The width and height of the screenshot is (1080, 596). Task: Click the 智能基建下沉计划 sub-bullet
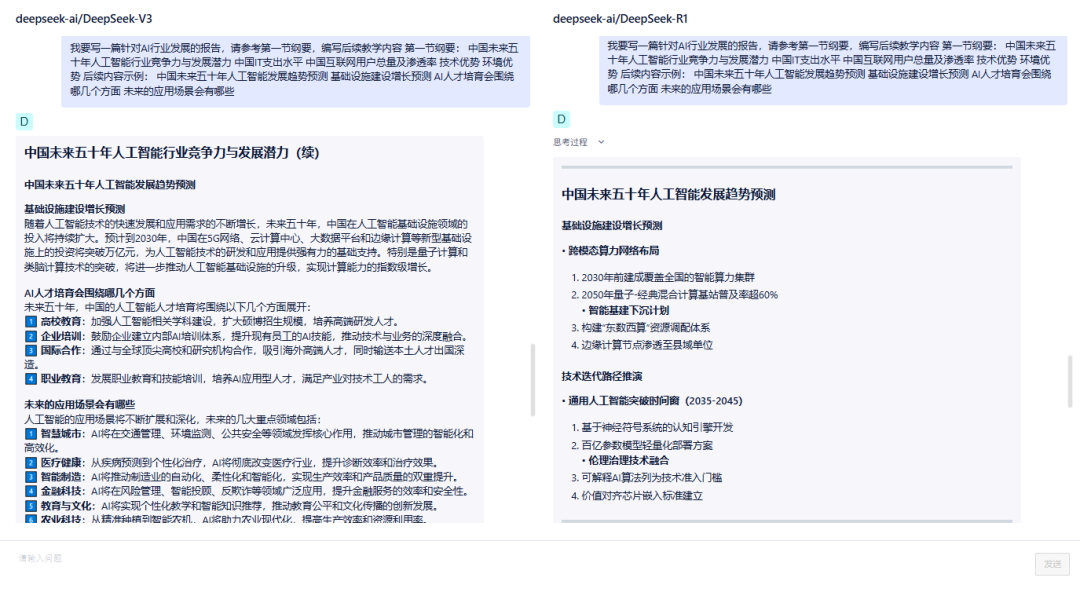625,311
